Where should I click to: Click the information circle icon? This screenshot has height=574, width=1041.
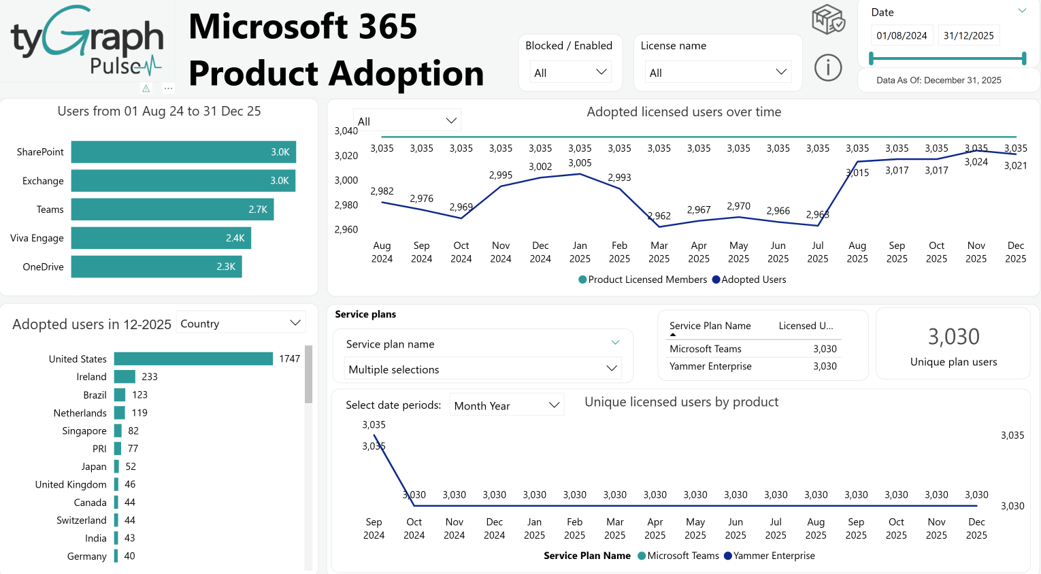point(827,68)
